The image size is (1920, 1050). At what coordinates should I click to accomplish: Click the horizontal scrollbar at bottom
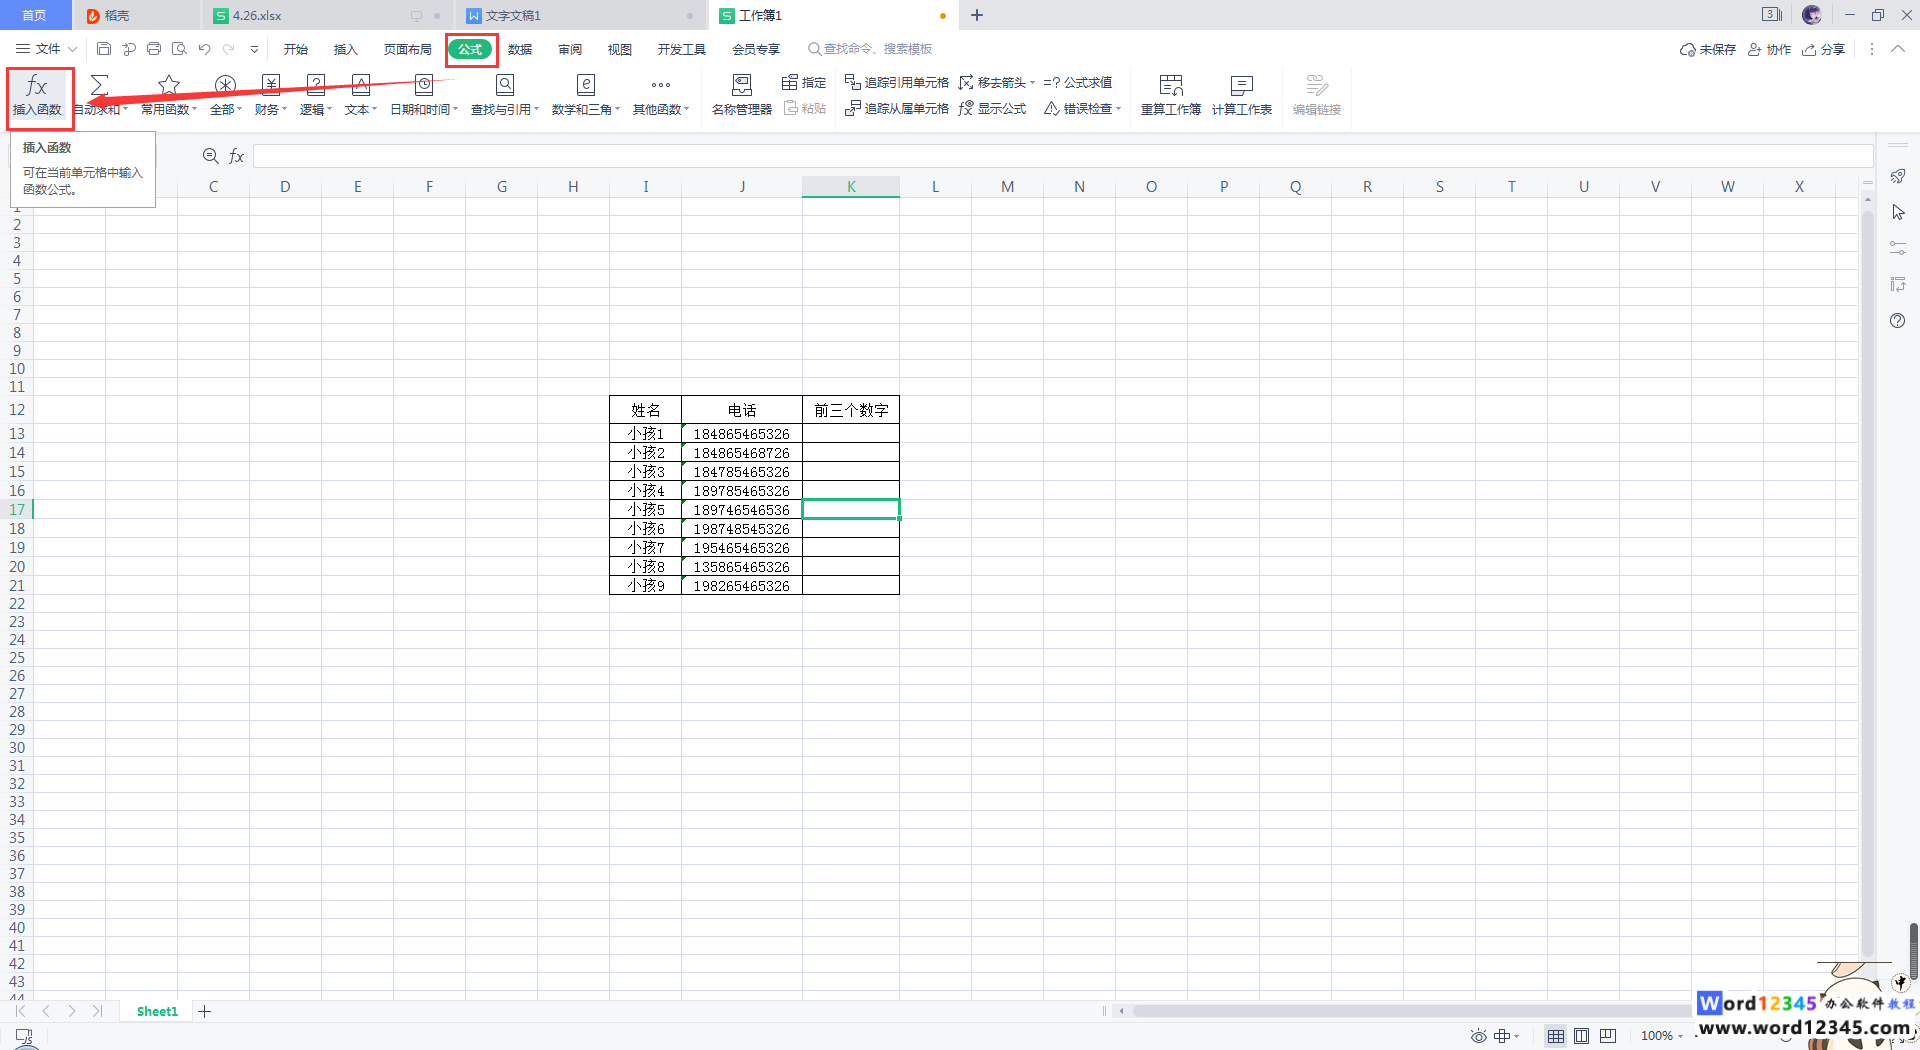[x=1400, y=1011]
